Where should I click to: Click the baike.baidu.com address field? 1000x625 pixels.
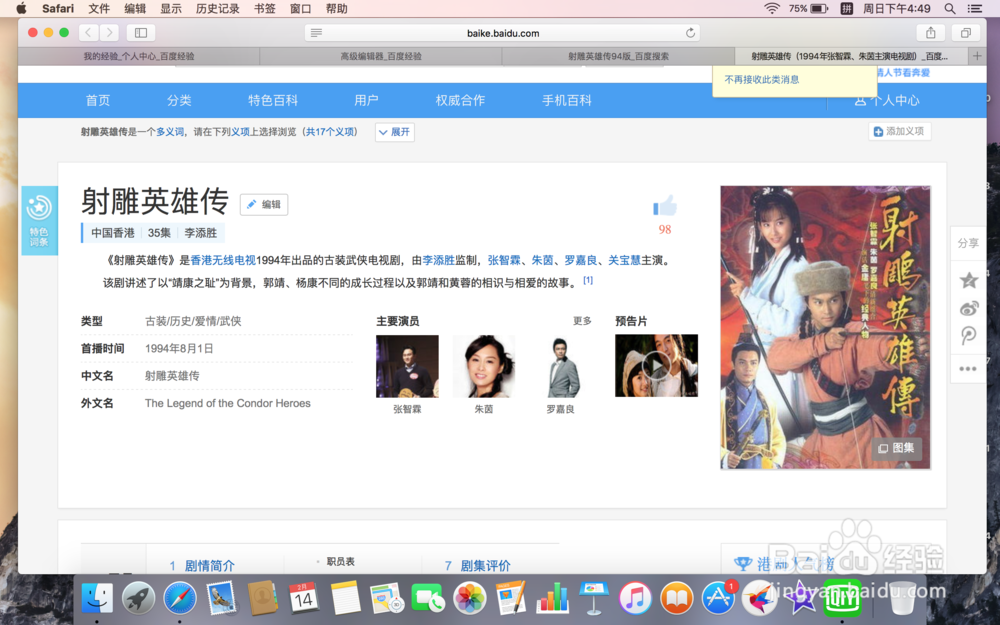(x=503, y=33)
